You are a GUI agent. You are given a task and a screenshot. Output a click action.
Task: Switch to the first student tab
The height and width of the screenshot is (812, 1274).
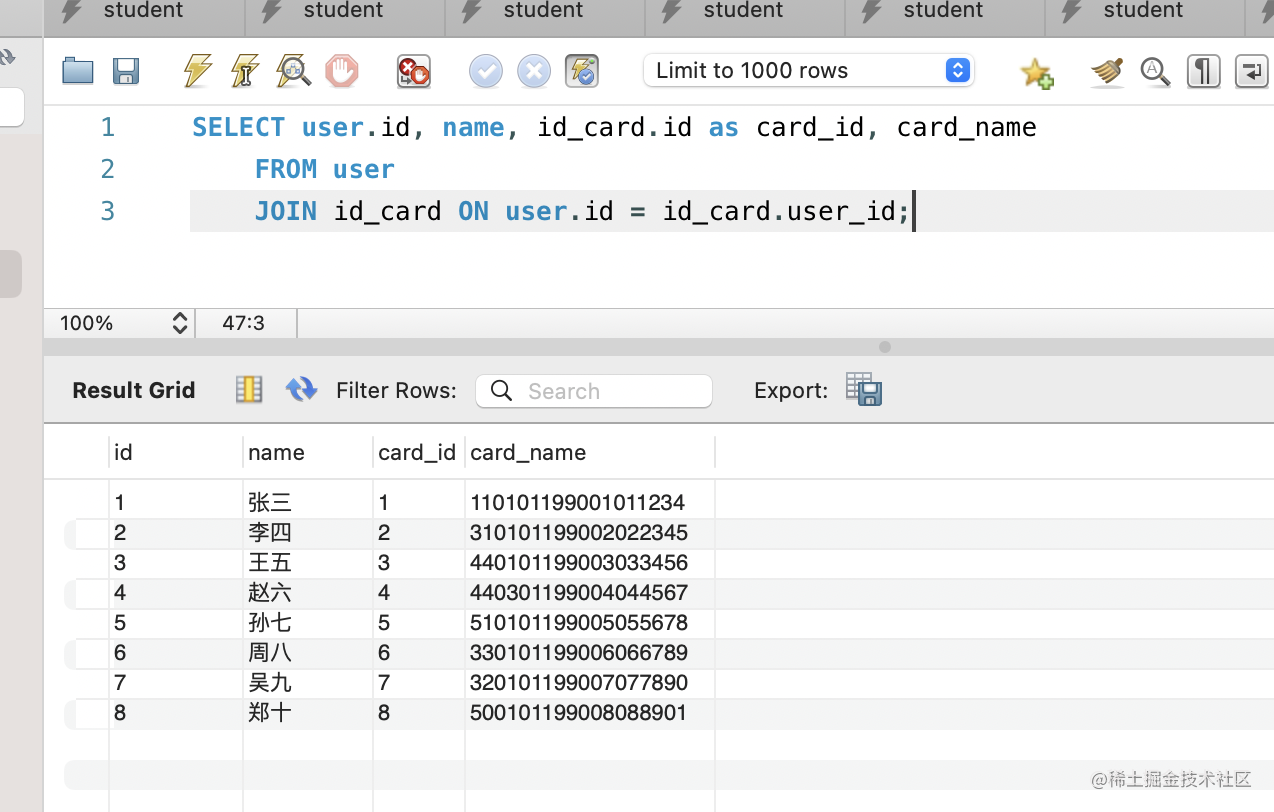pos(143,12)
